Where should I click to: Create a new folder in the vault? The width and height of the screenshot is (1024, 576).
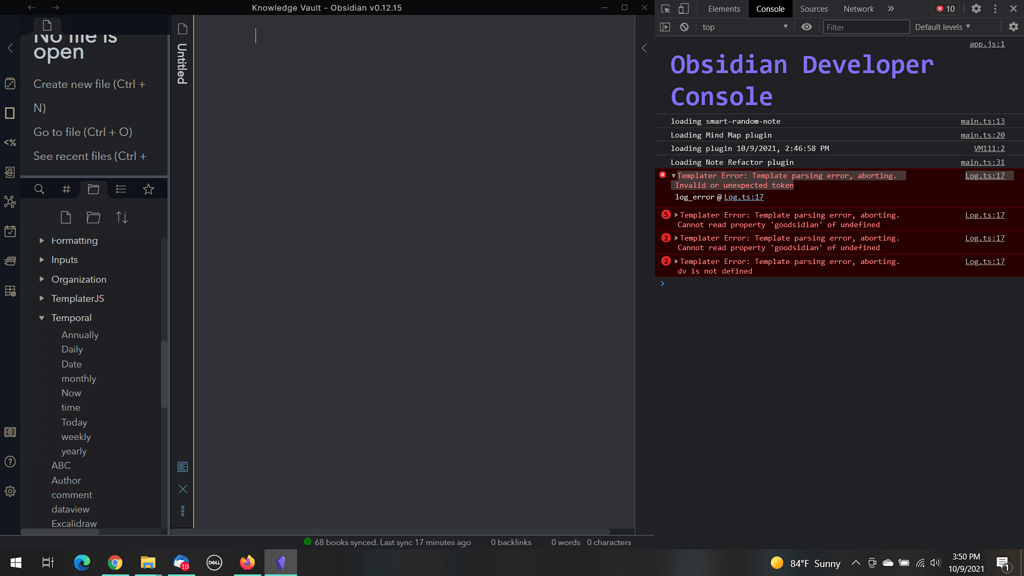tap(93, 216)
